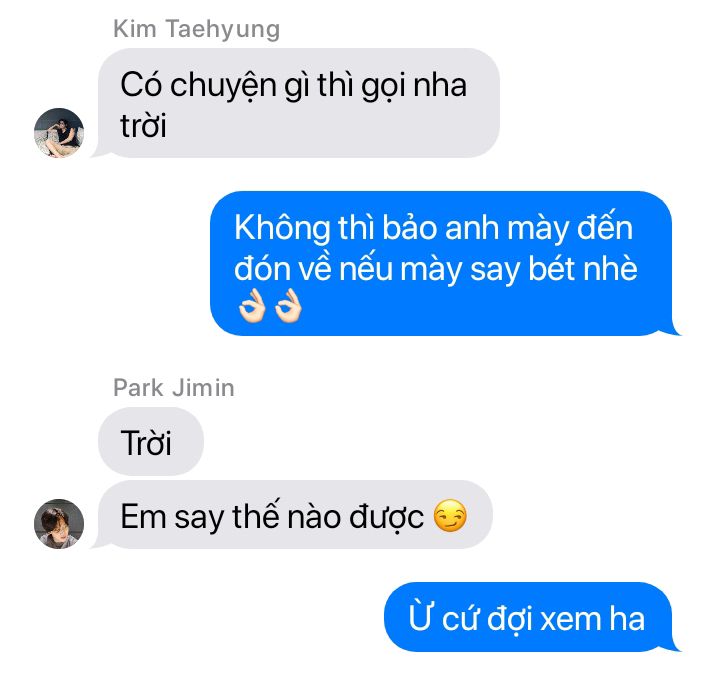Tap the Kim Taehyung sender name
Image resolution: width=720 pixels, height=684 pixels.
[x=197, y=29]
